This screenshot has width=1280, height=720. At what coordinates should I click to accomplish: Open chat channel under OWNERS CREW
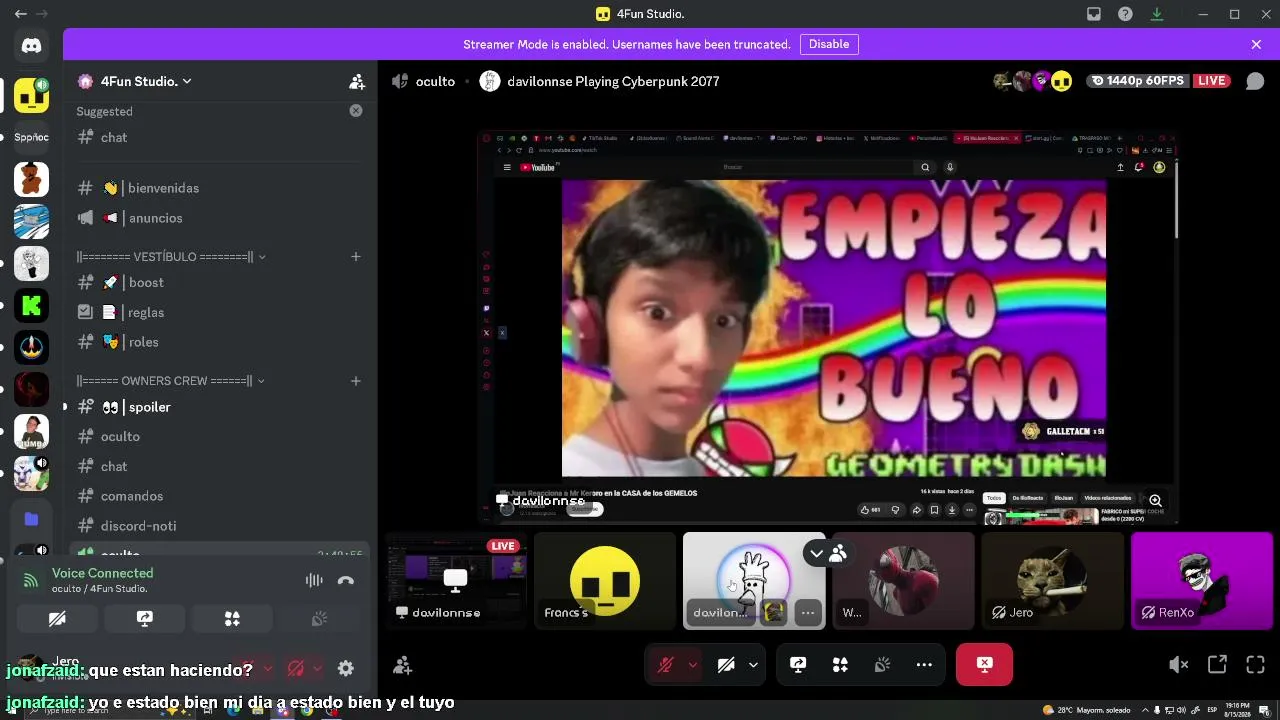(x=220, y=466)
